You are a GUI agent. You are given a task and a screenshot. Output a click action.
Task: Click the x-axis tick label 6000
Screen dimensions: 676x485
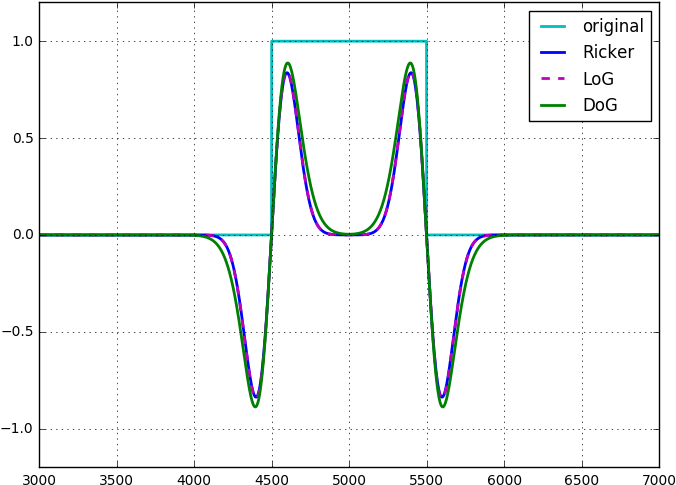click(x=505, y=479)
